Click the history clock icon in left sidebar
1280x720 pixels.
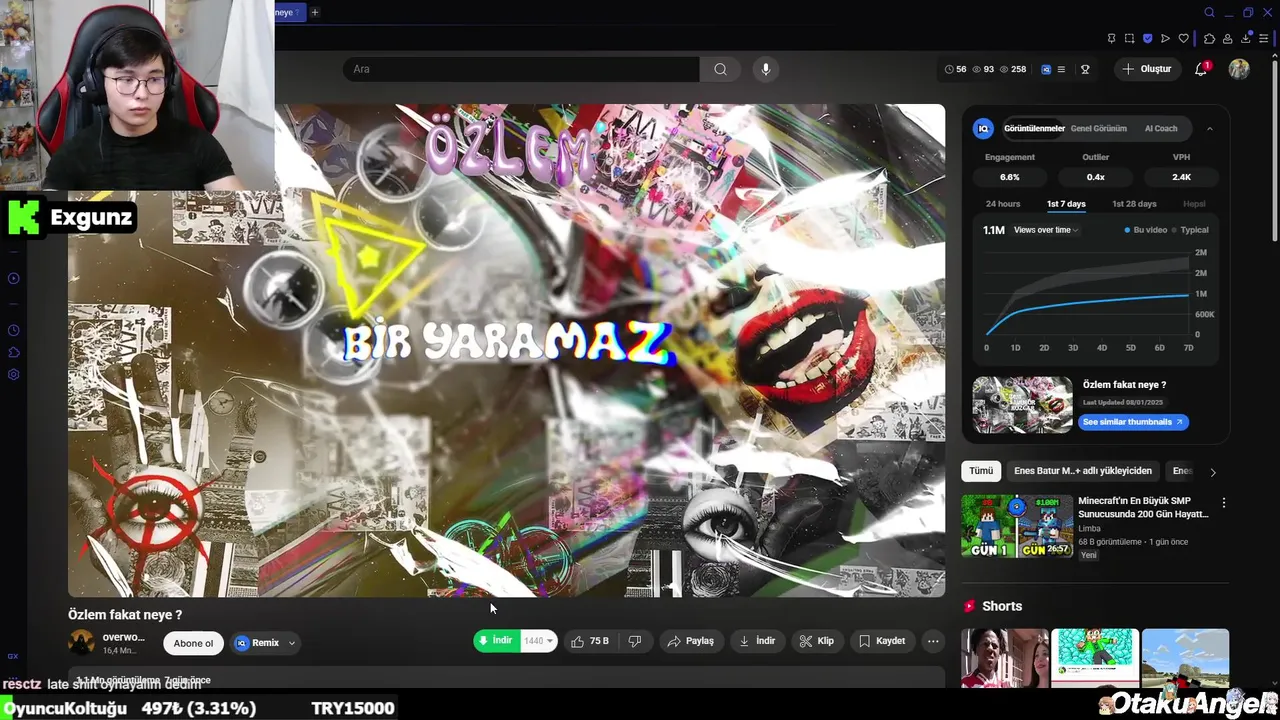(14, 330)
